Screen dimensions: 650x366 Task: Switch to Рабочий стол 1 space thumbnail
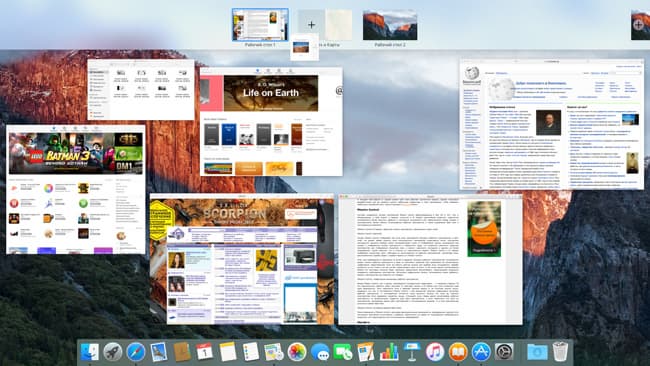[x=260, y=25]
